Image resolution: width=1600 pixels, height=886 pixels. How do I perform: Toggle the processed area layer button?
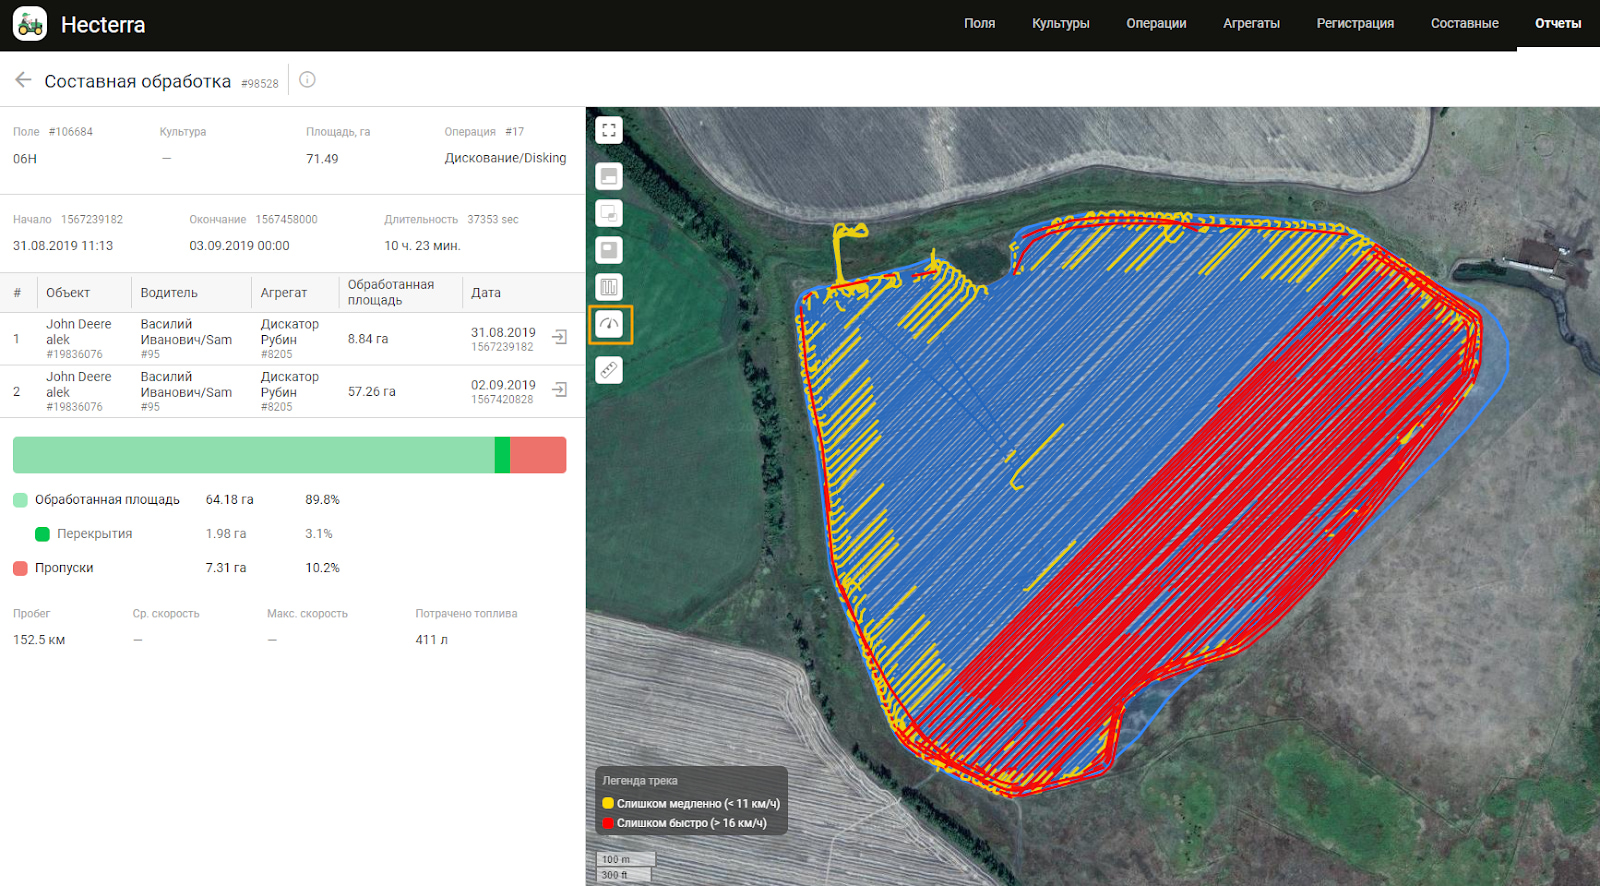click(609, 177)
